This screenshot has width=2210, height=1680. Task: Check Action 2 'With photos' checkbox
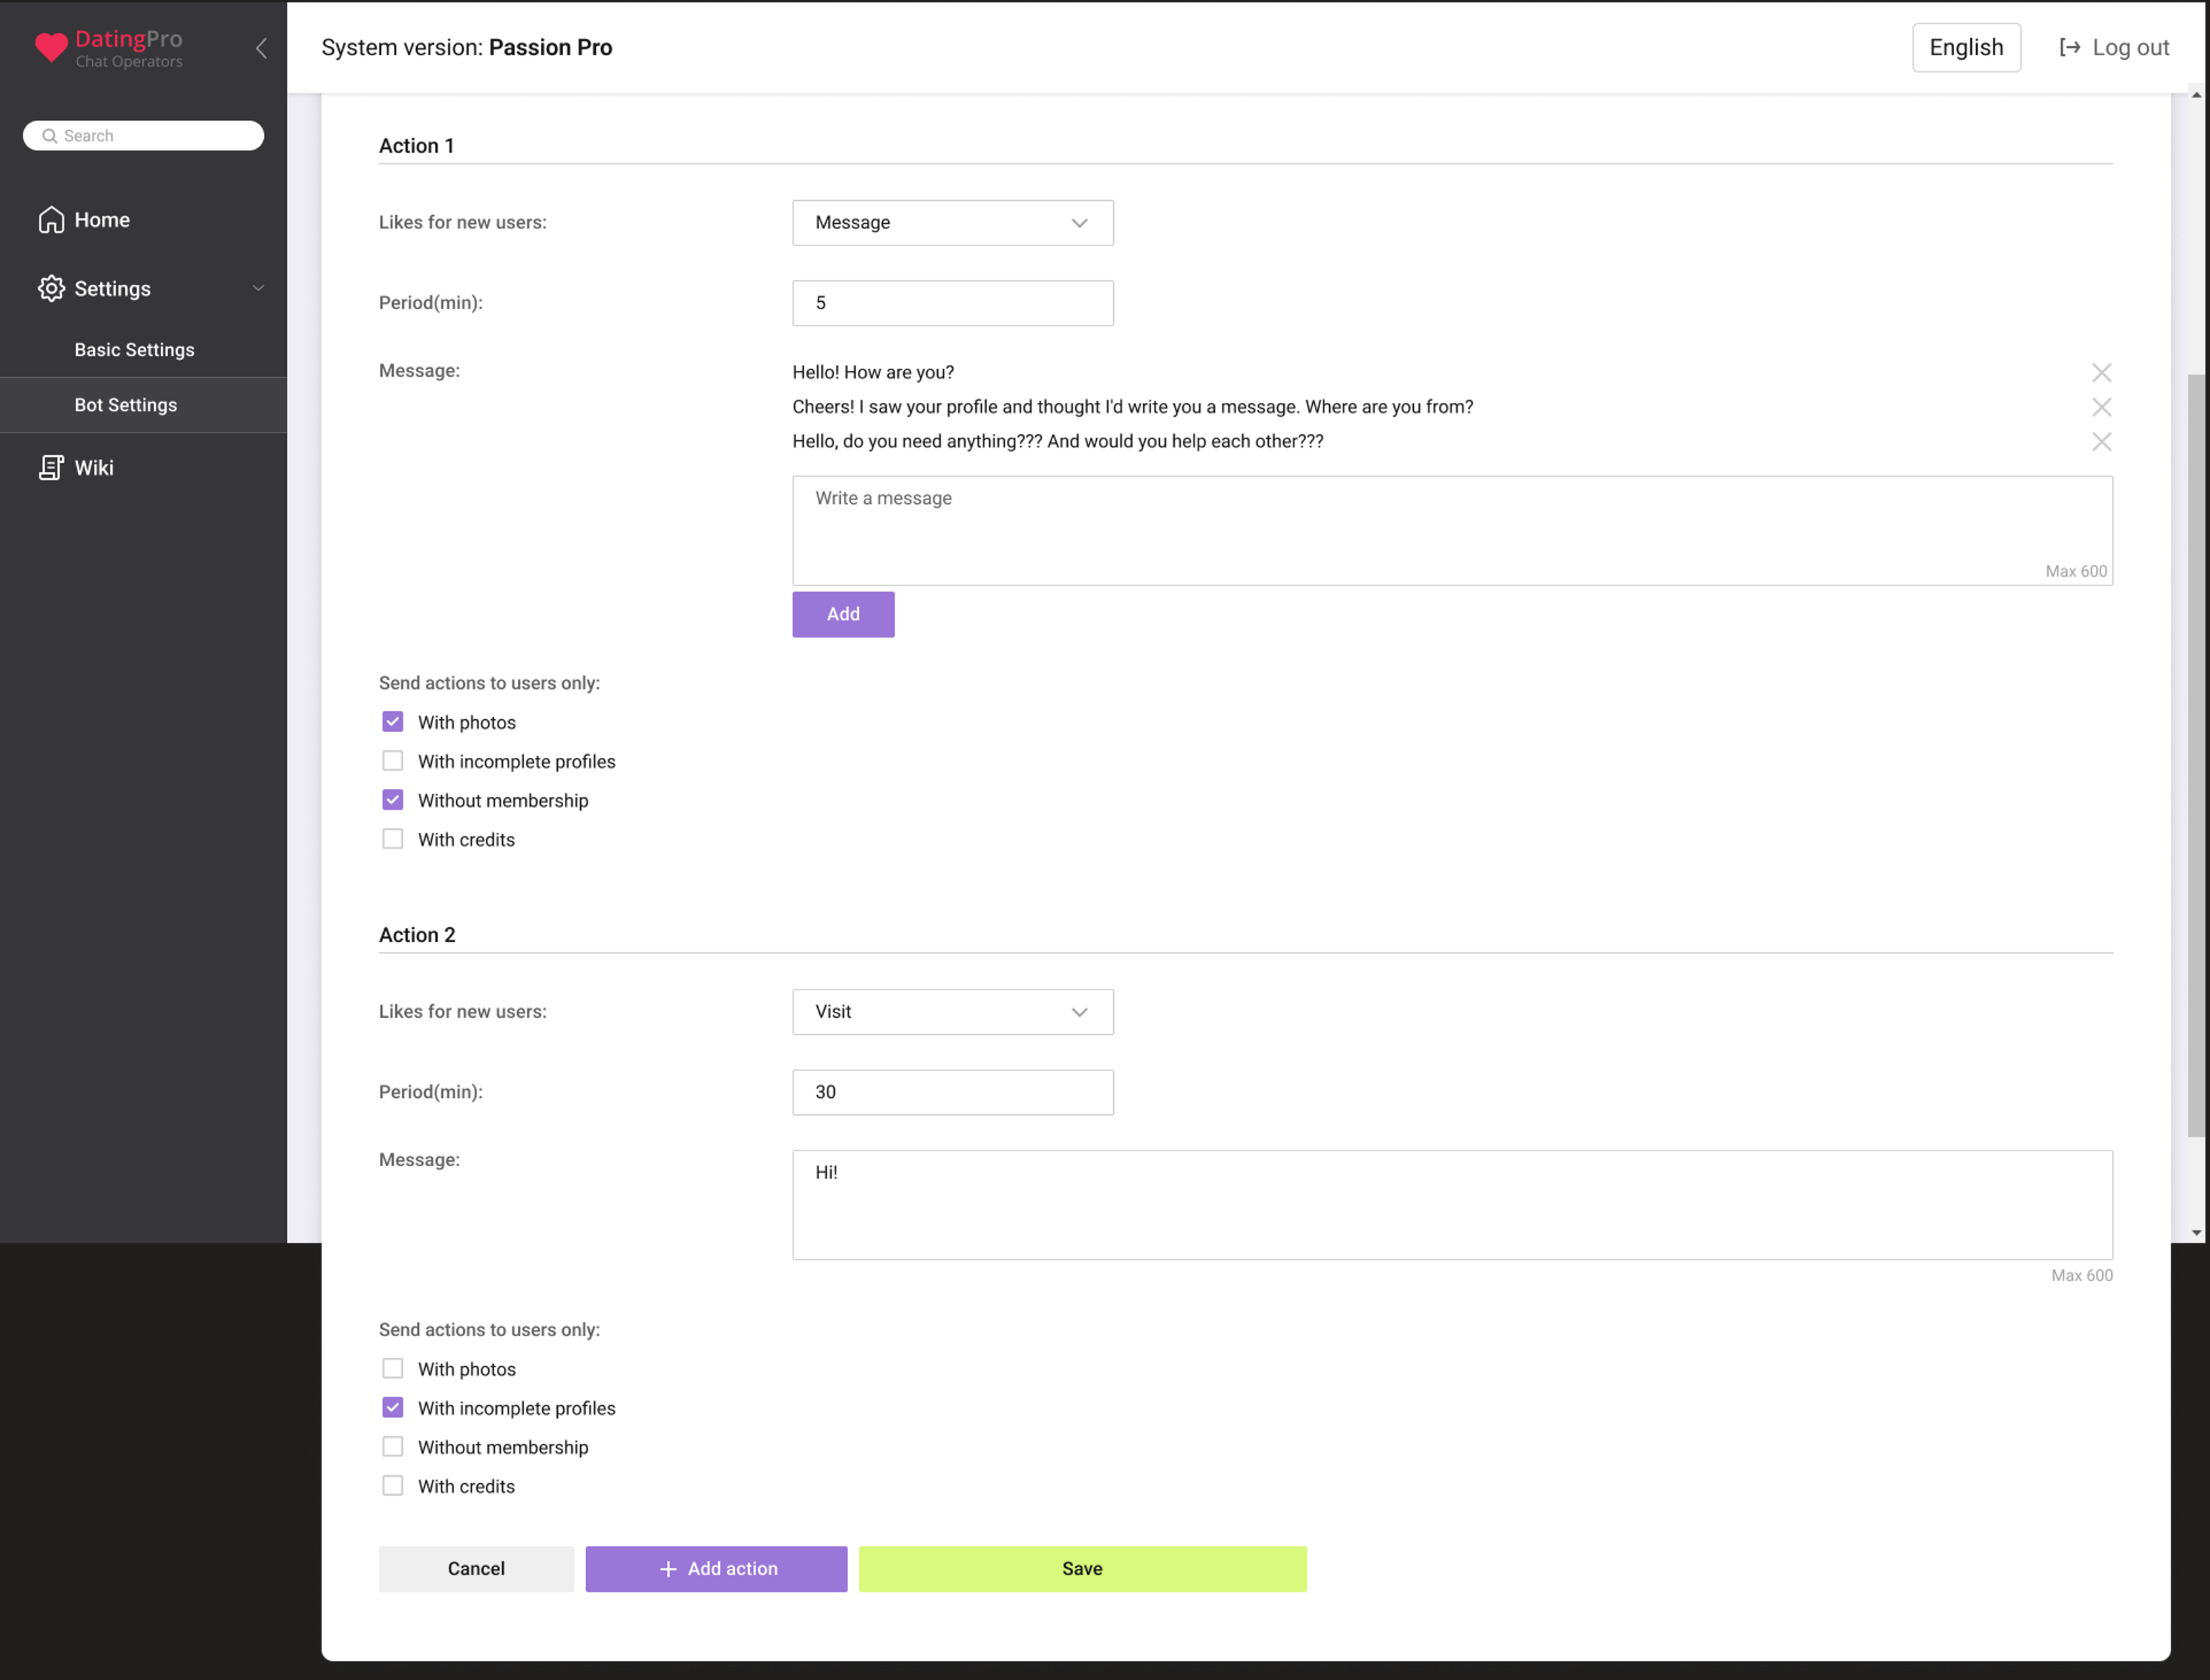[393, 1368]
